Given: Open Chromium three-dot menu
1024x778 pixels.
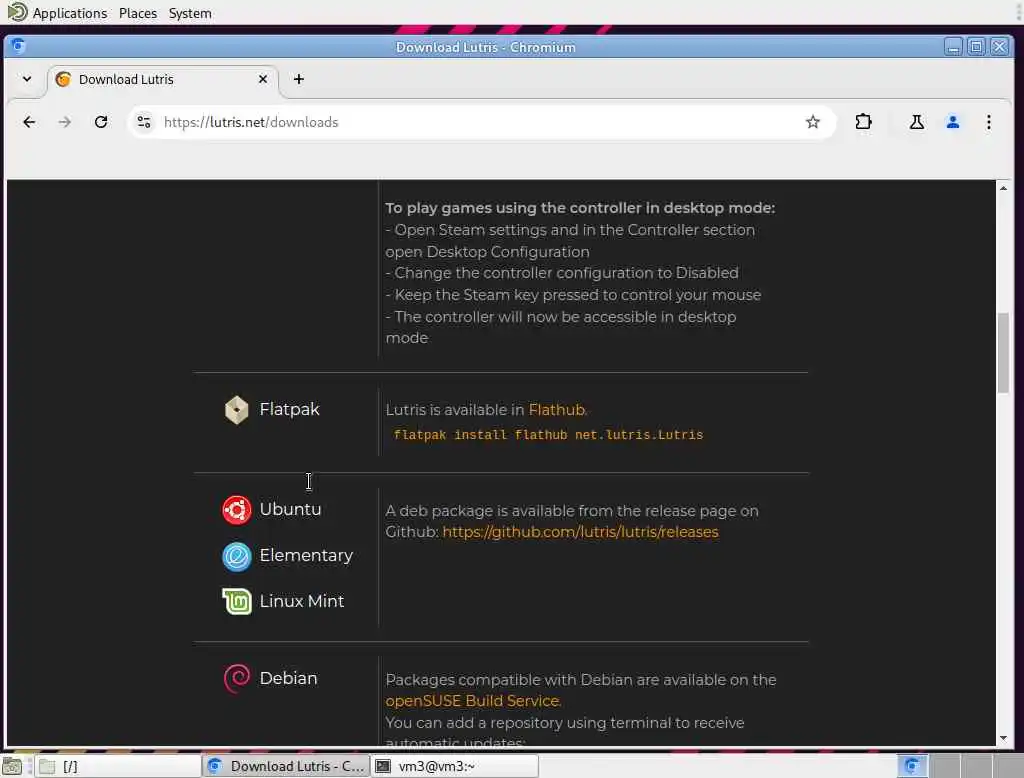Looking at the screenshot, I should pos(989,122).
